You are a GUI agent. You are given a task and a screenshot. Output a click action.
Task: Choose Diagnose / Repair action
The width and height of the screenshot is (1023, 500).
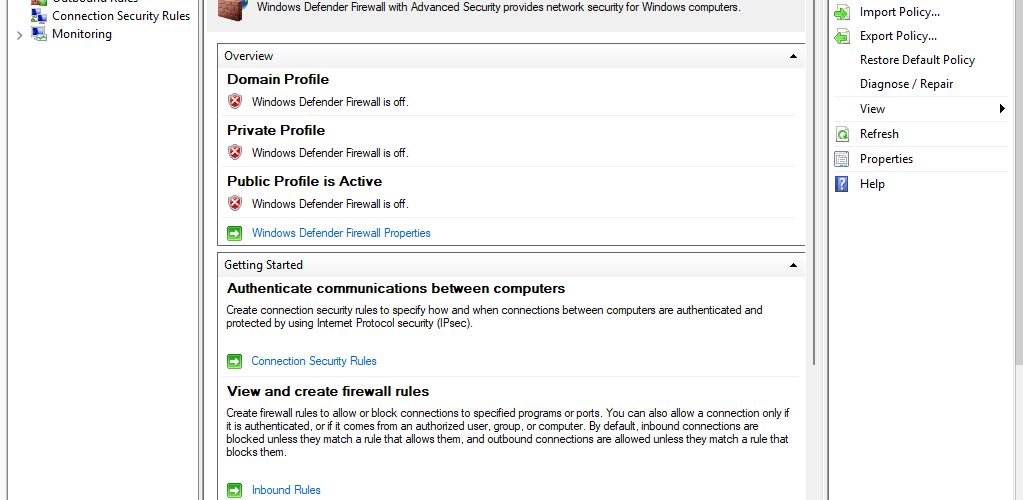[906, 84]
